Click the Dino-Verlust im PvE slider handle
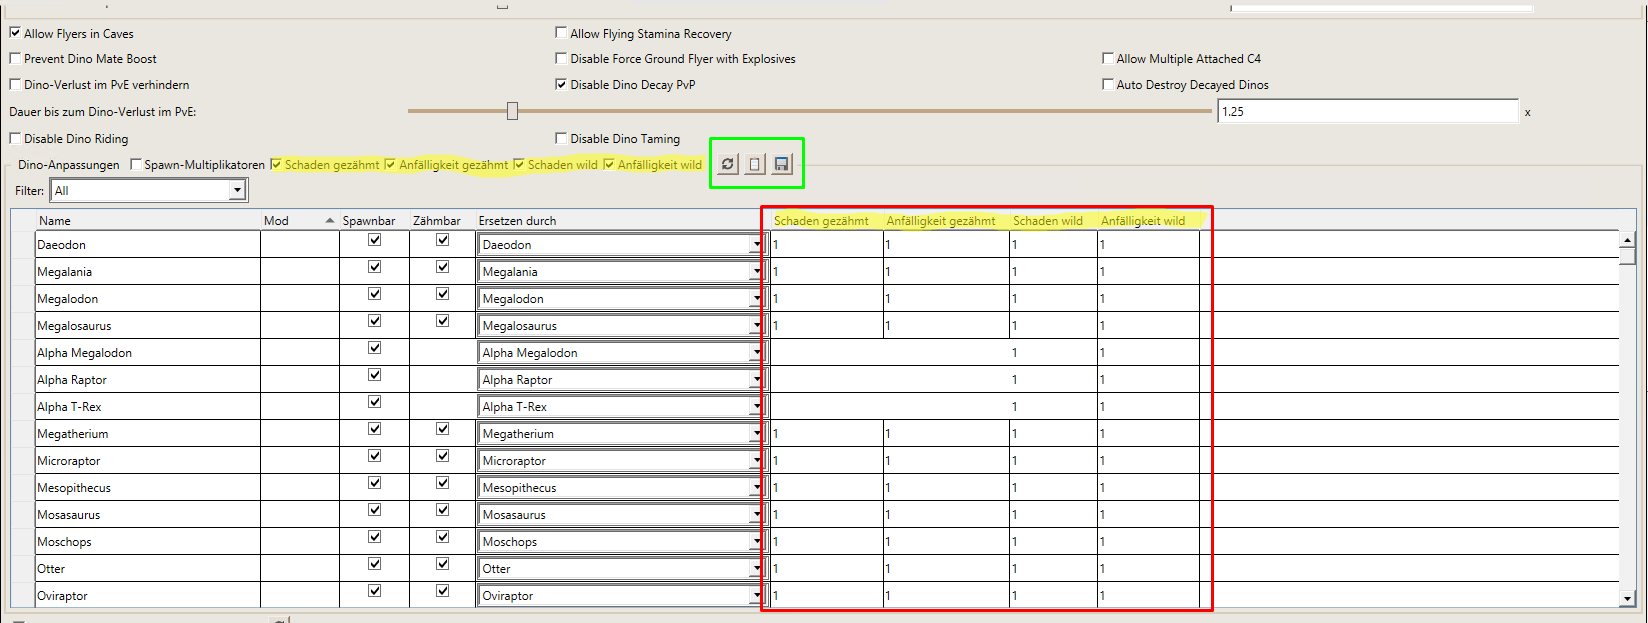Screen dimensions: 1648x623 pos(512,111)
